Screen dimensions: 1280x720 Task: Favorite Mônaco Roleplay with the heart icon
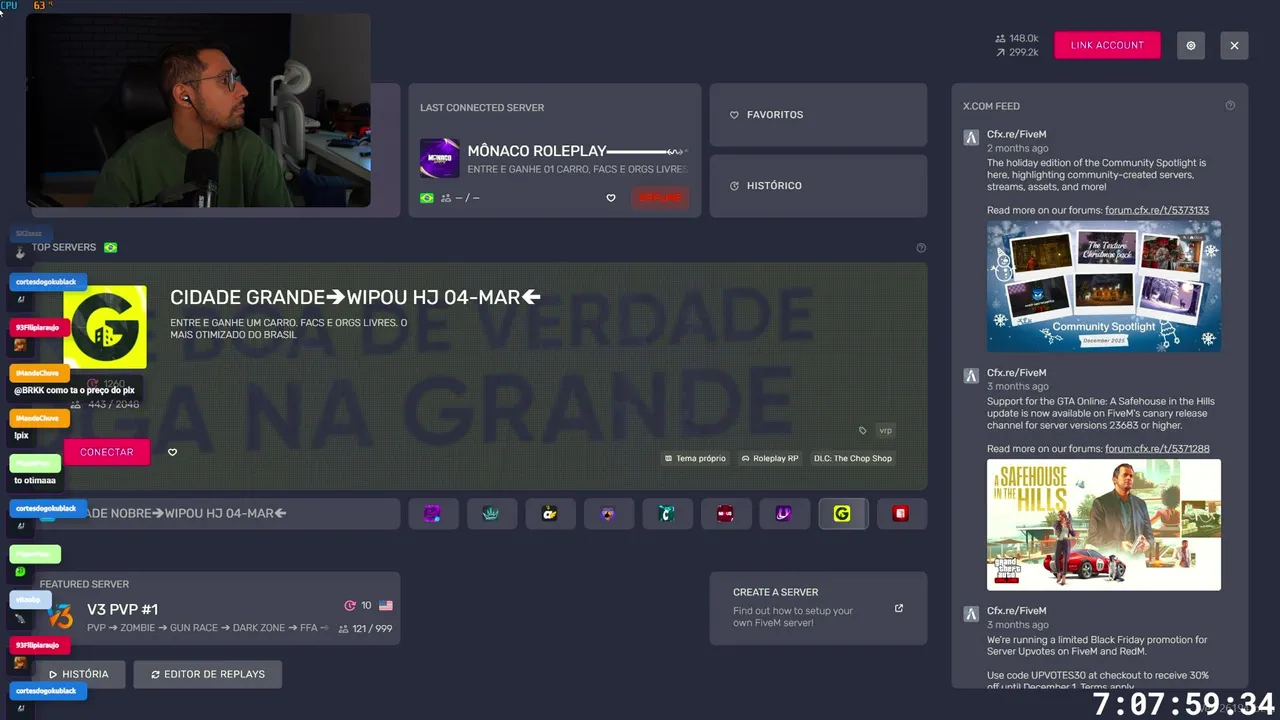611,198
